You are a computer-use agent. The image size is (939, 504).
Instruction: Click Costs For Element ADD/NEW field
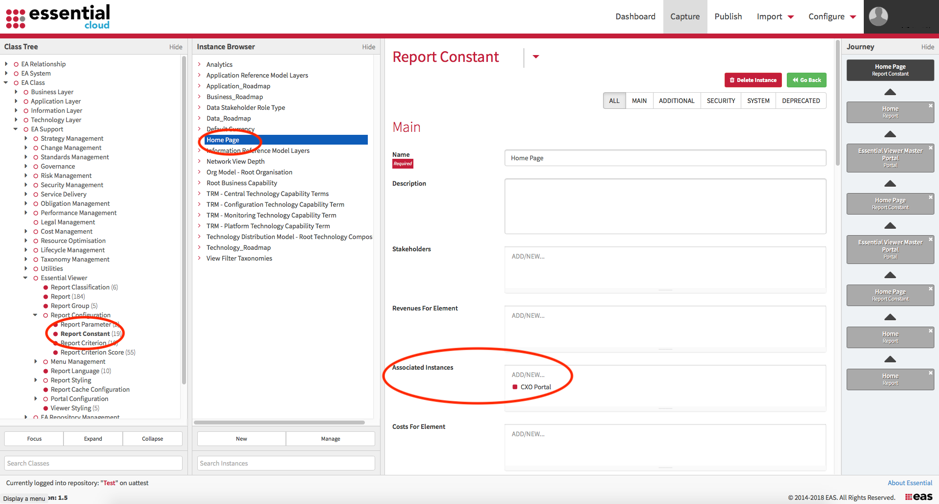pos(665,447)
